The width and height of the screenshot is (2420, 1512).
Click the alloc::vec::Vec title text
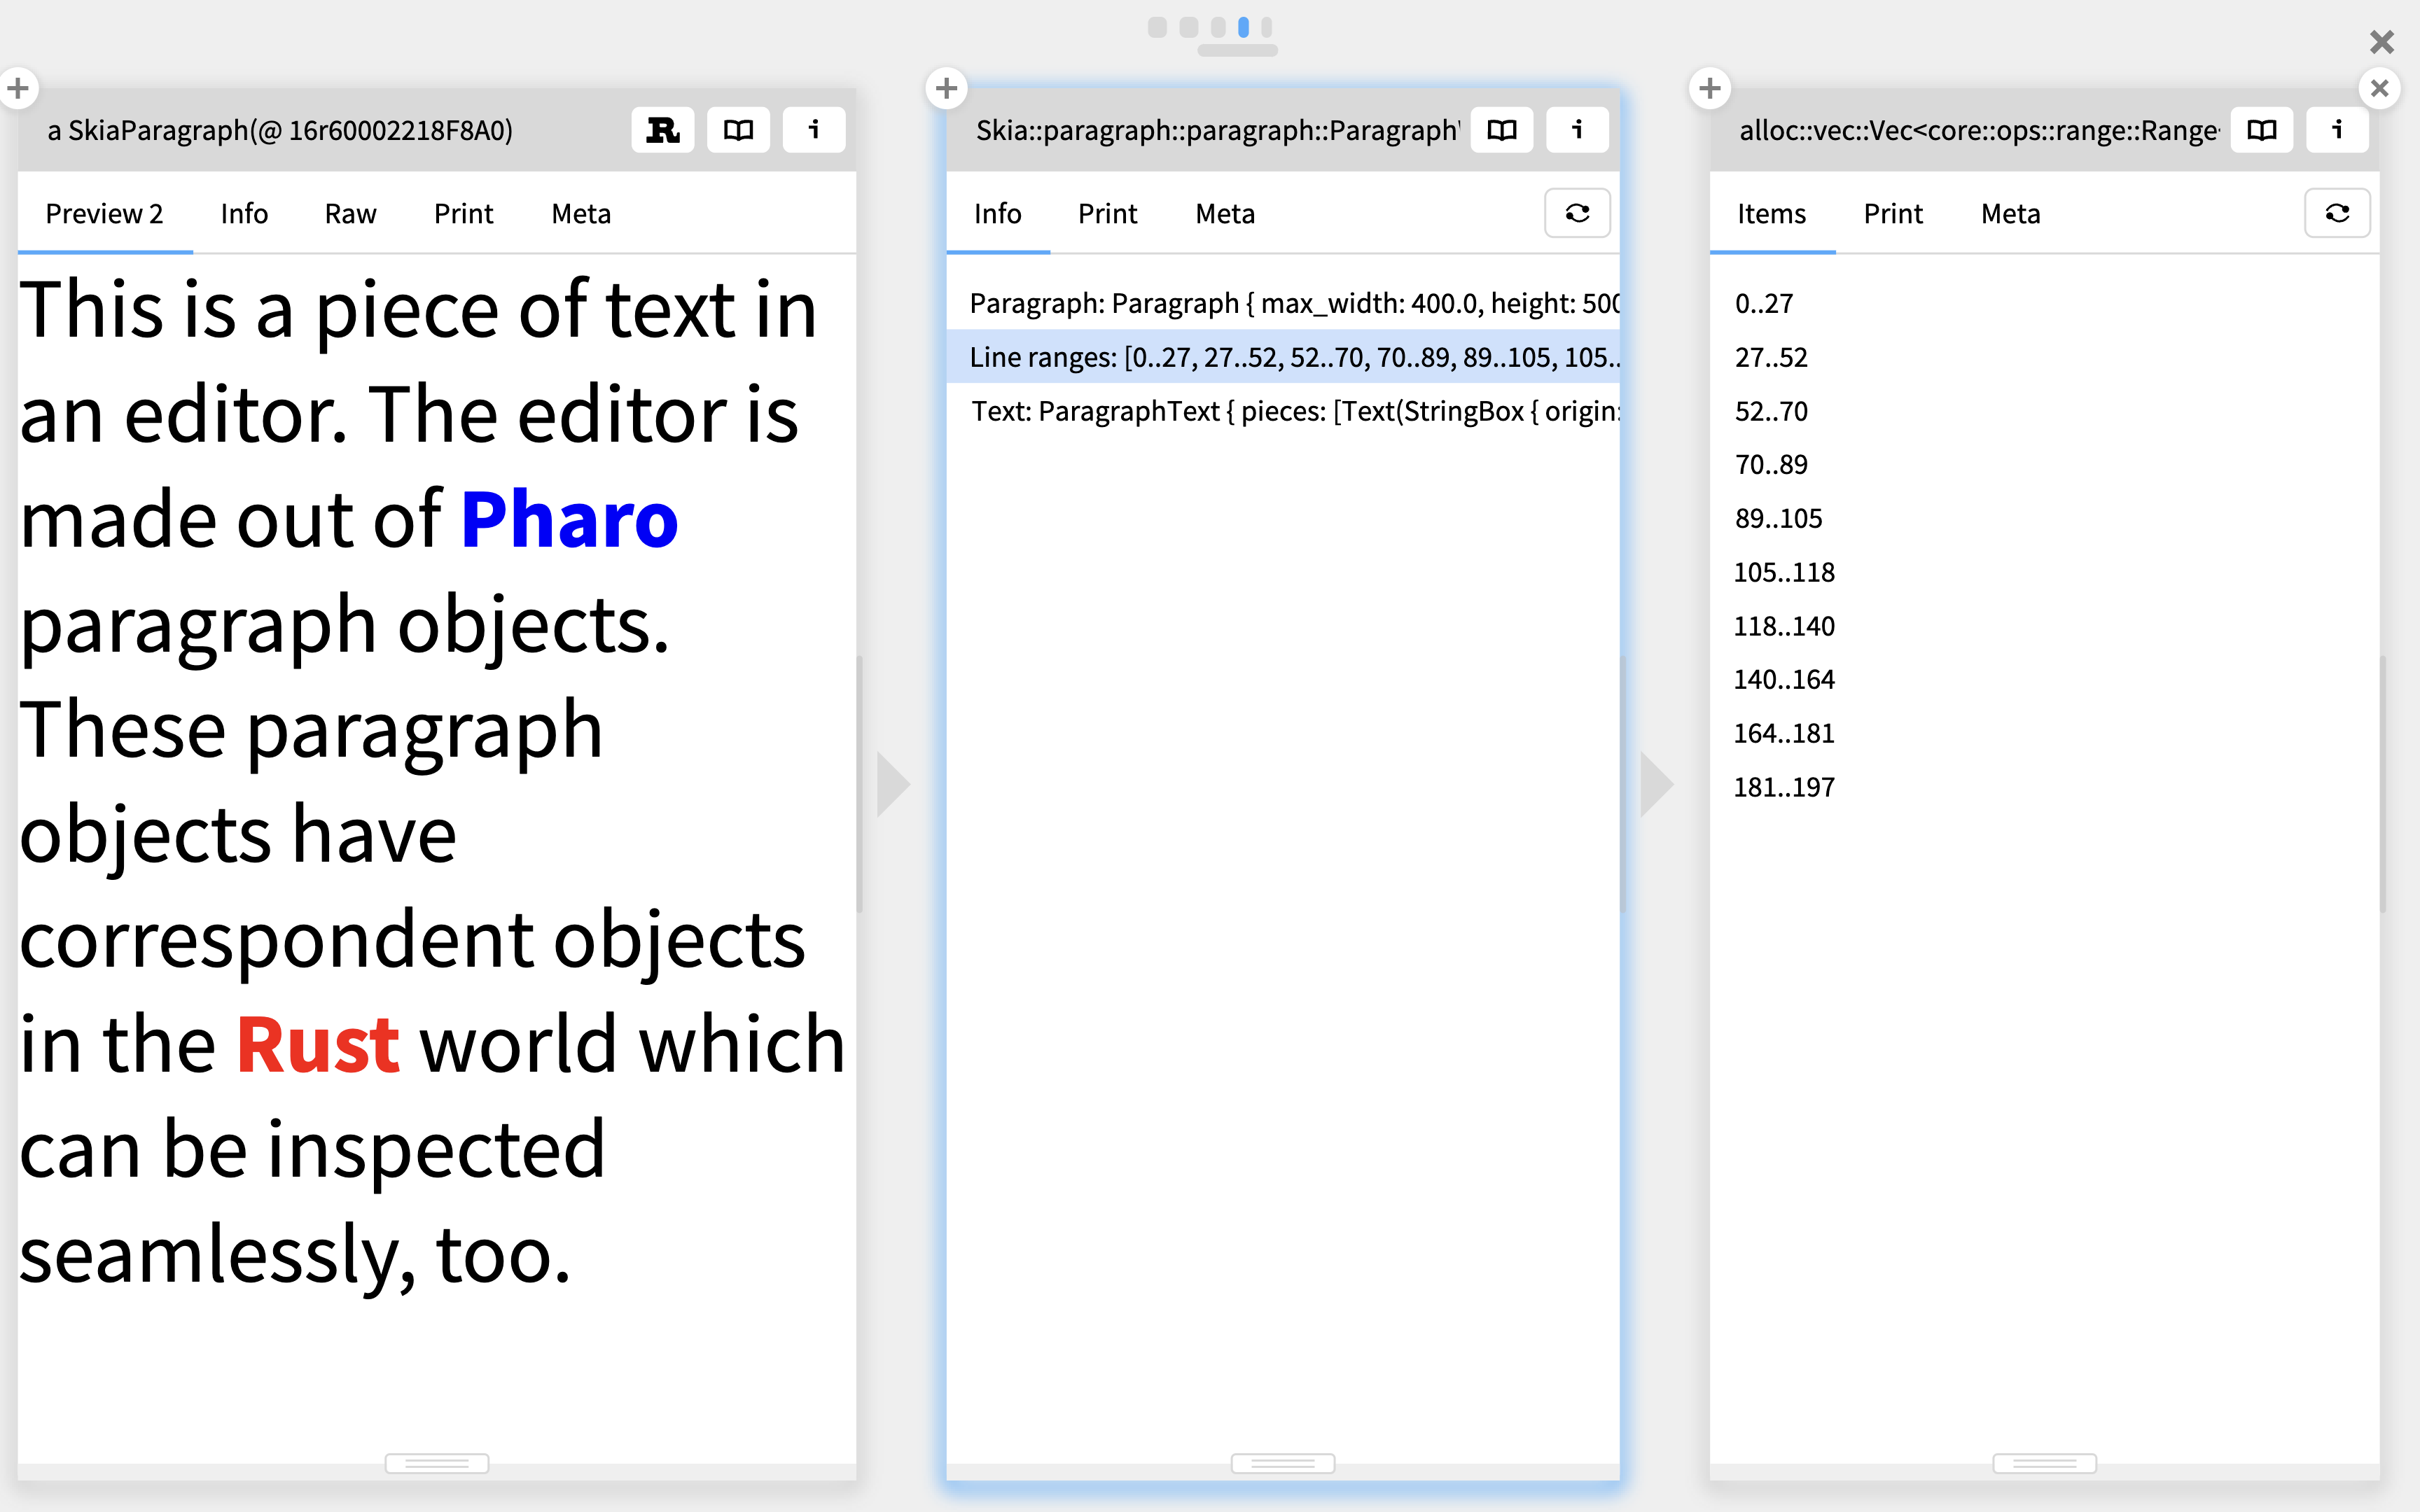pos(1979,130)
